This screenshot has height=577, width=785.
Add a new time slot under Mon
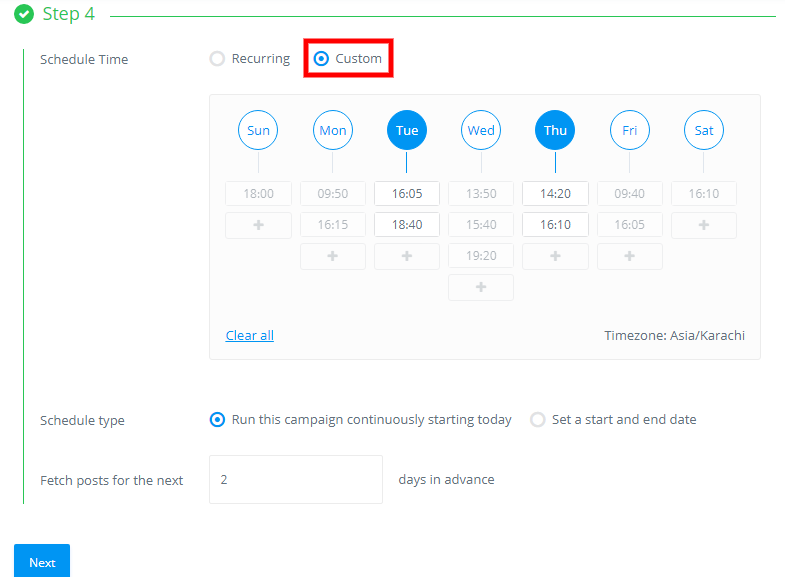pyautogui.click(x=332, y=256)
